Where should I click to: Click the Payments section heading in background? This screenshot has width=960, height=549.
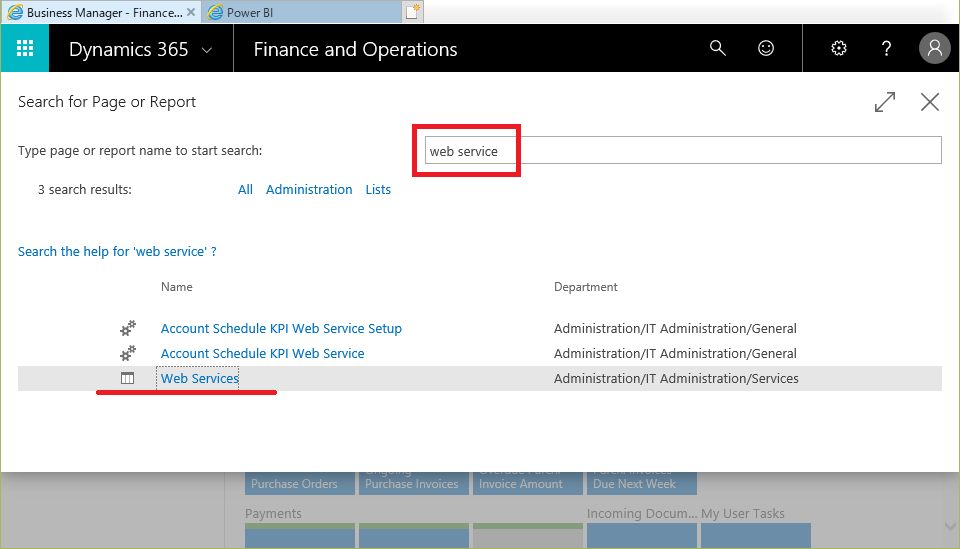pos(273,514)
